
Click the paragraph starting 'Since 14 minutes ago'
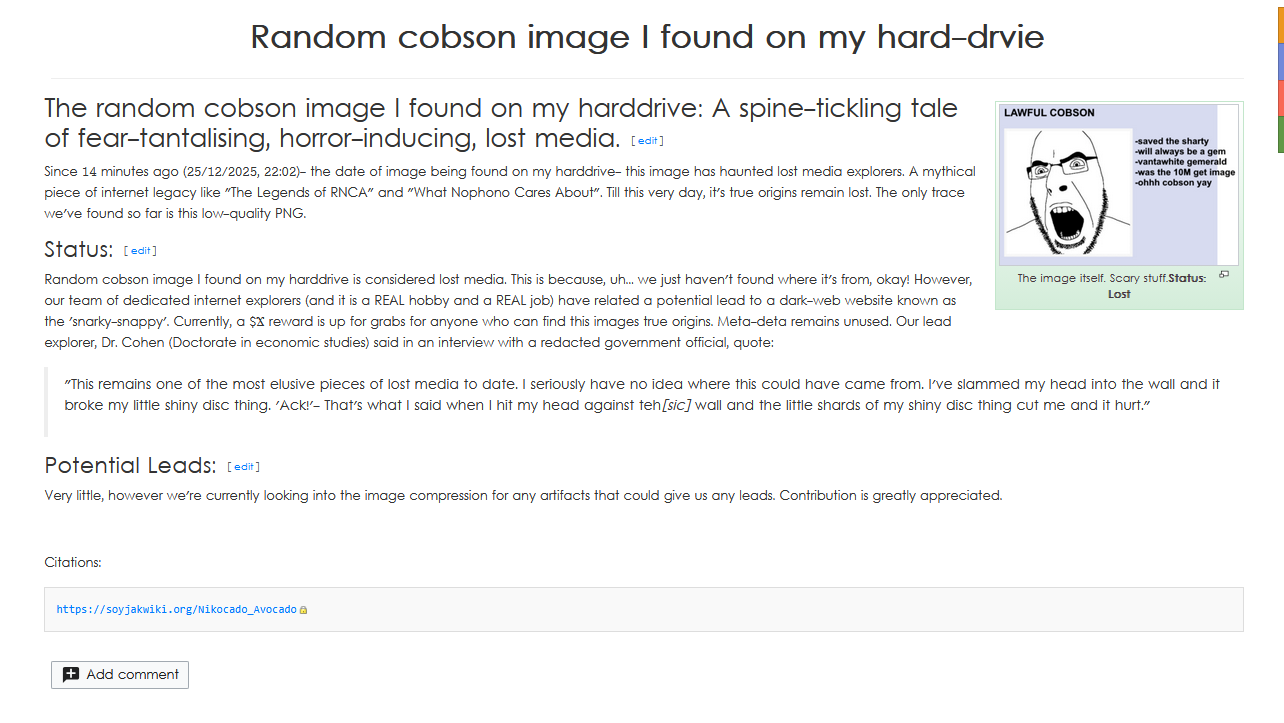point(510,192)
